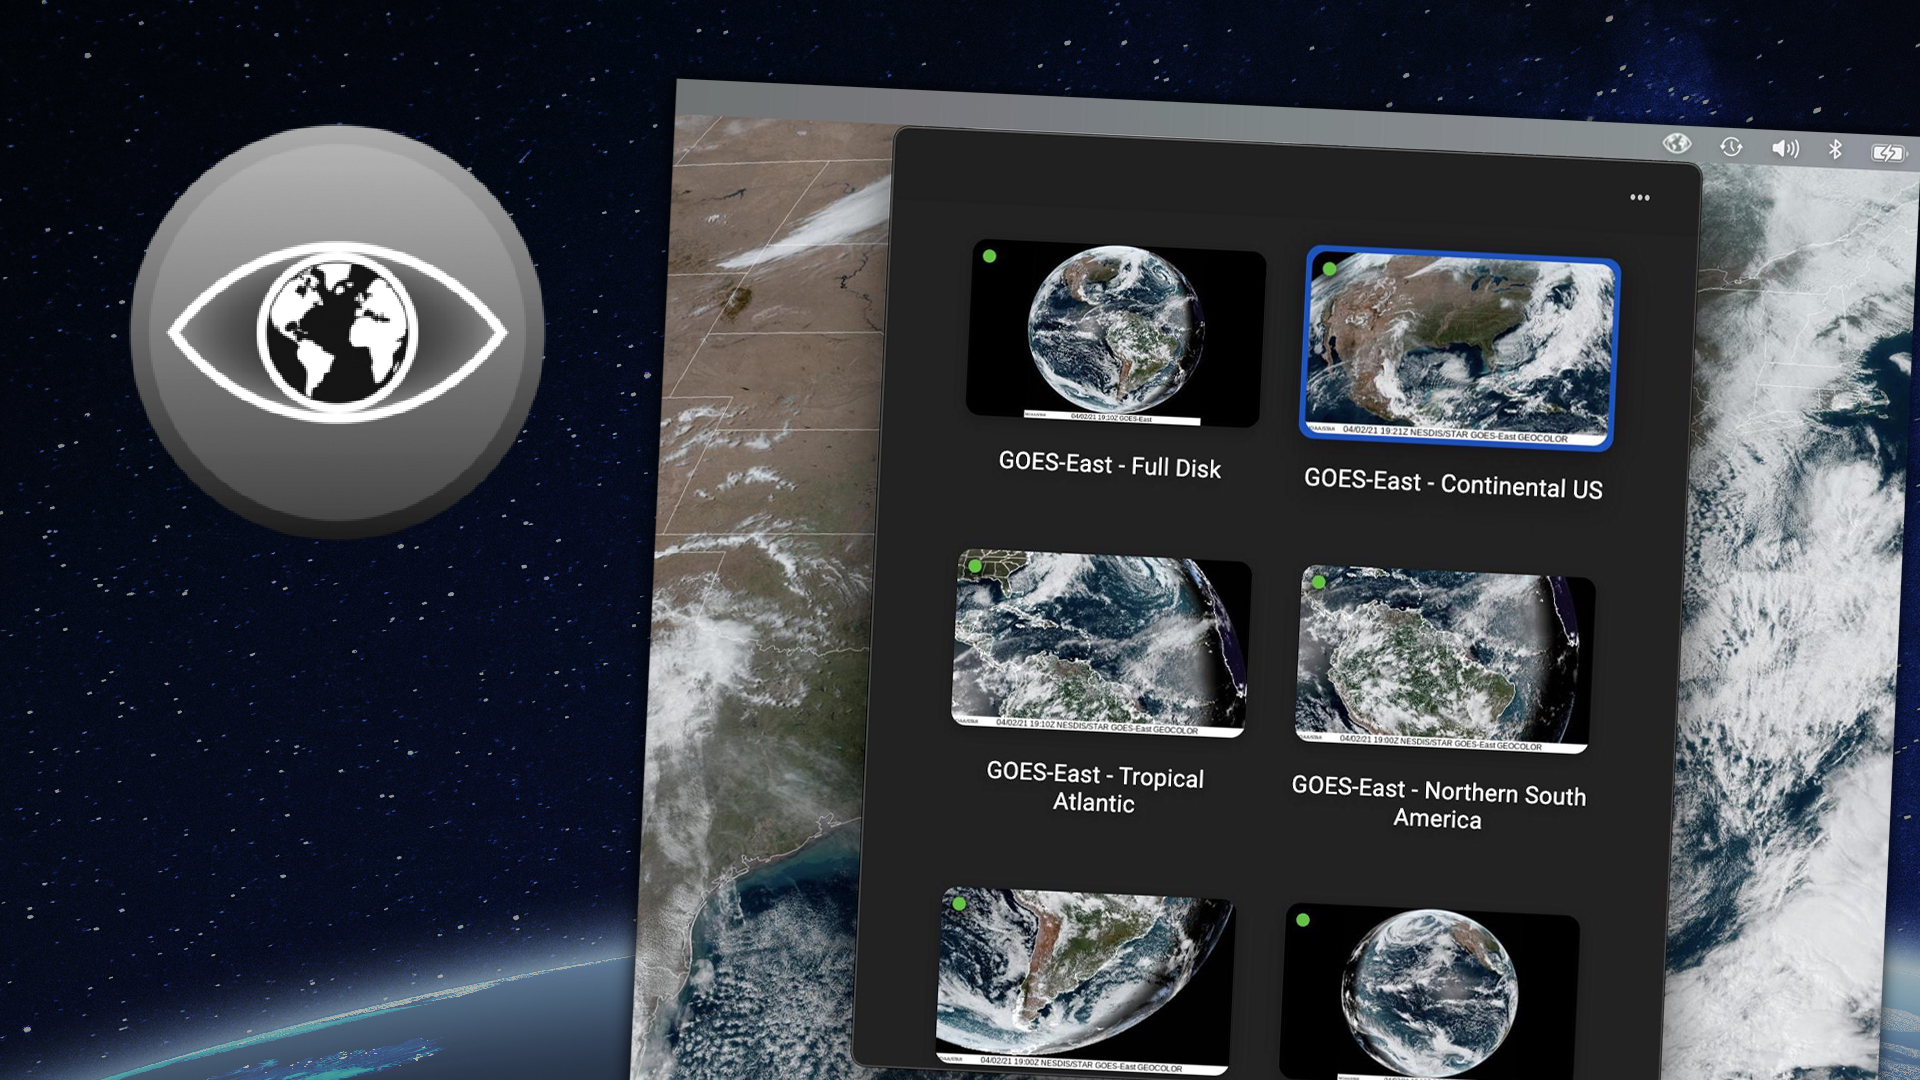Choose the GOES-East Tropical Atlantic thumbnail
This screenshot has width=1920, height=1080.
(1100, 644)
